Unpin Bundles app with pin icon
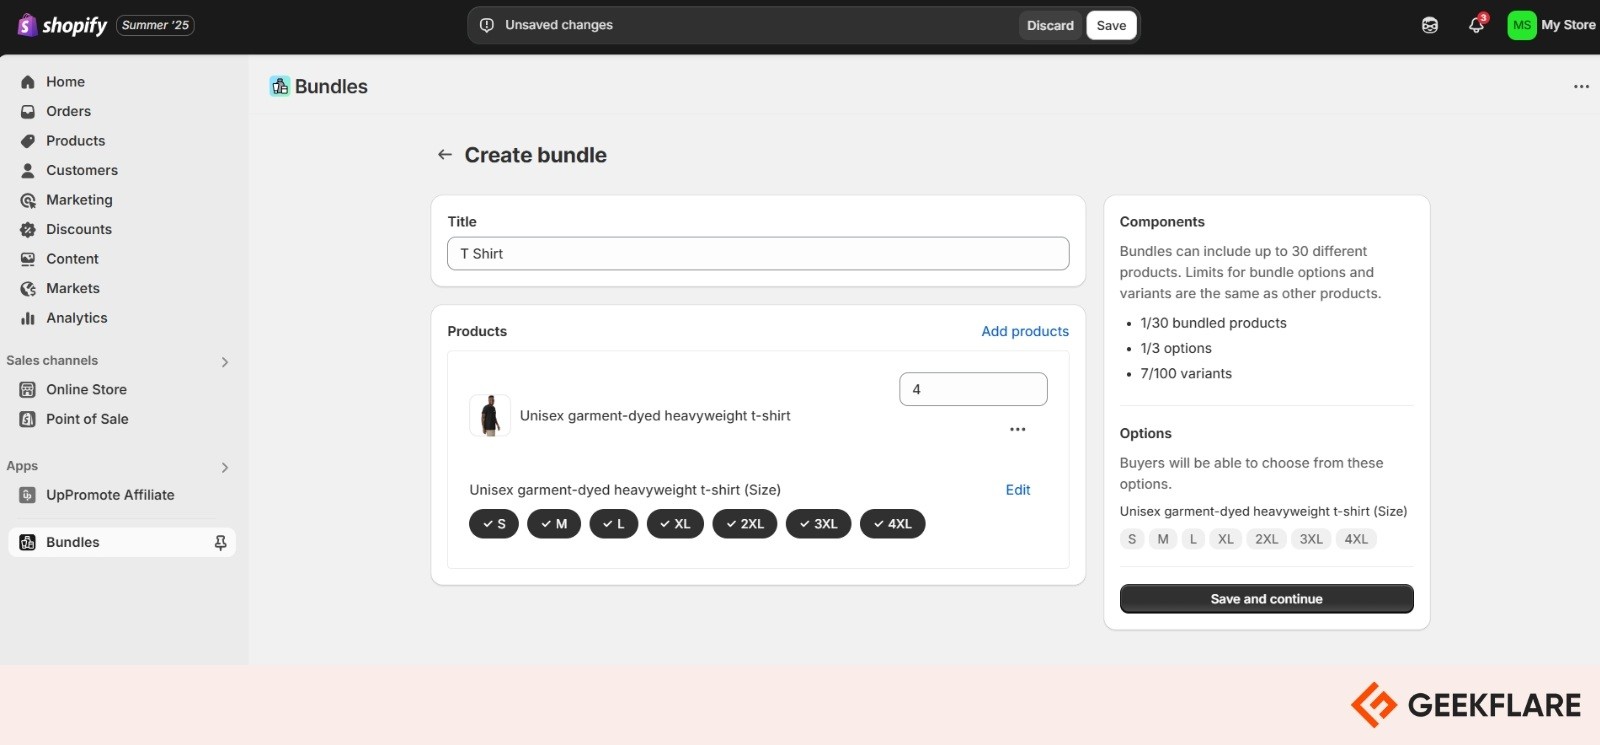 [x=220, y=542]
